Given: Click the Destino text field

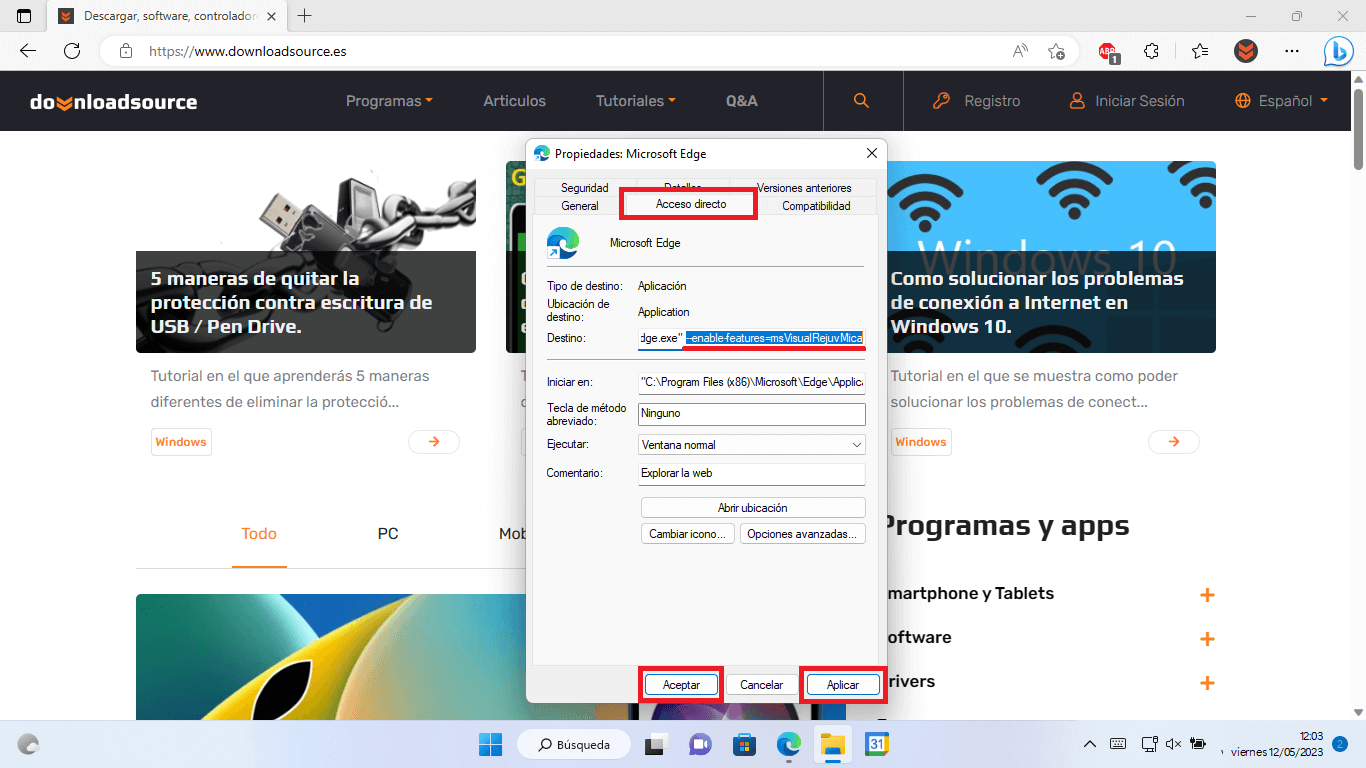Looking at the screenshot, I should tap(752, 338).
